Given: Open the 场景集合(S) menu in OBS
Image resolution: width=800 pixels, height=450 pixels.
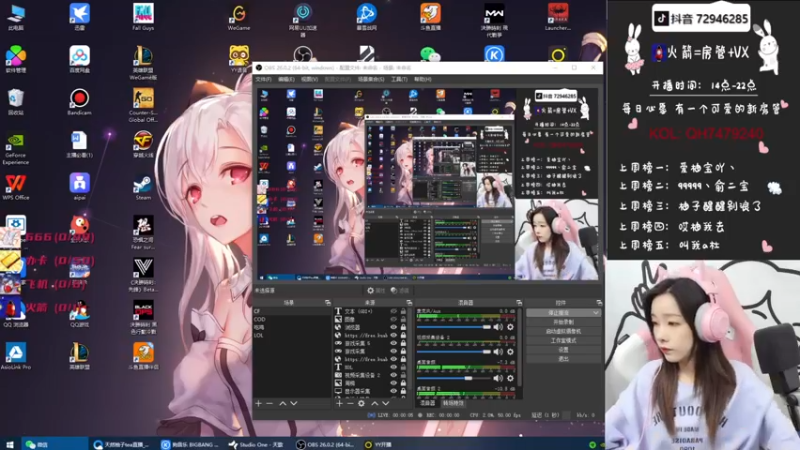Looking at the screenshot, I should (371, 80).
